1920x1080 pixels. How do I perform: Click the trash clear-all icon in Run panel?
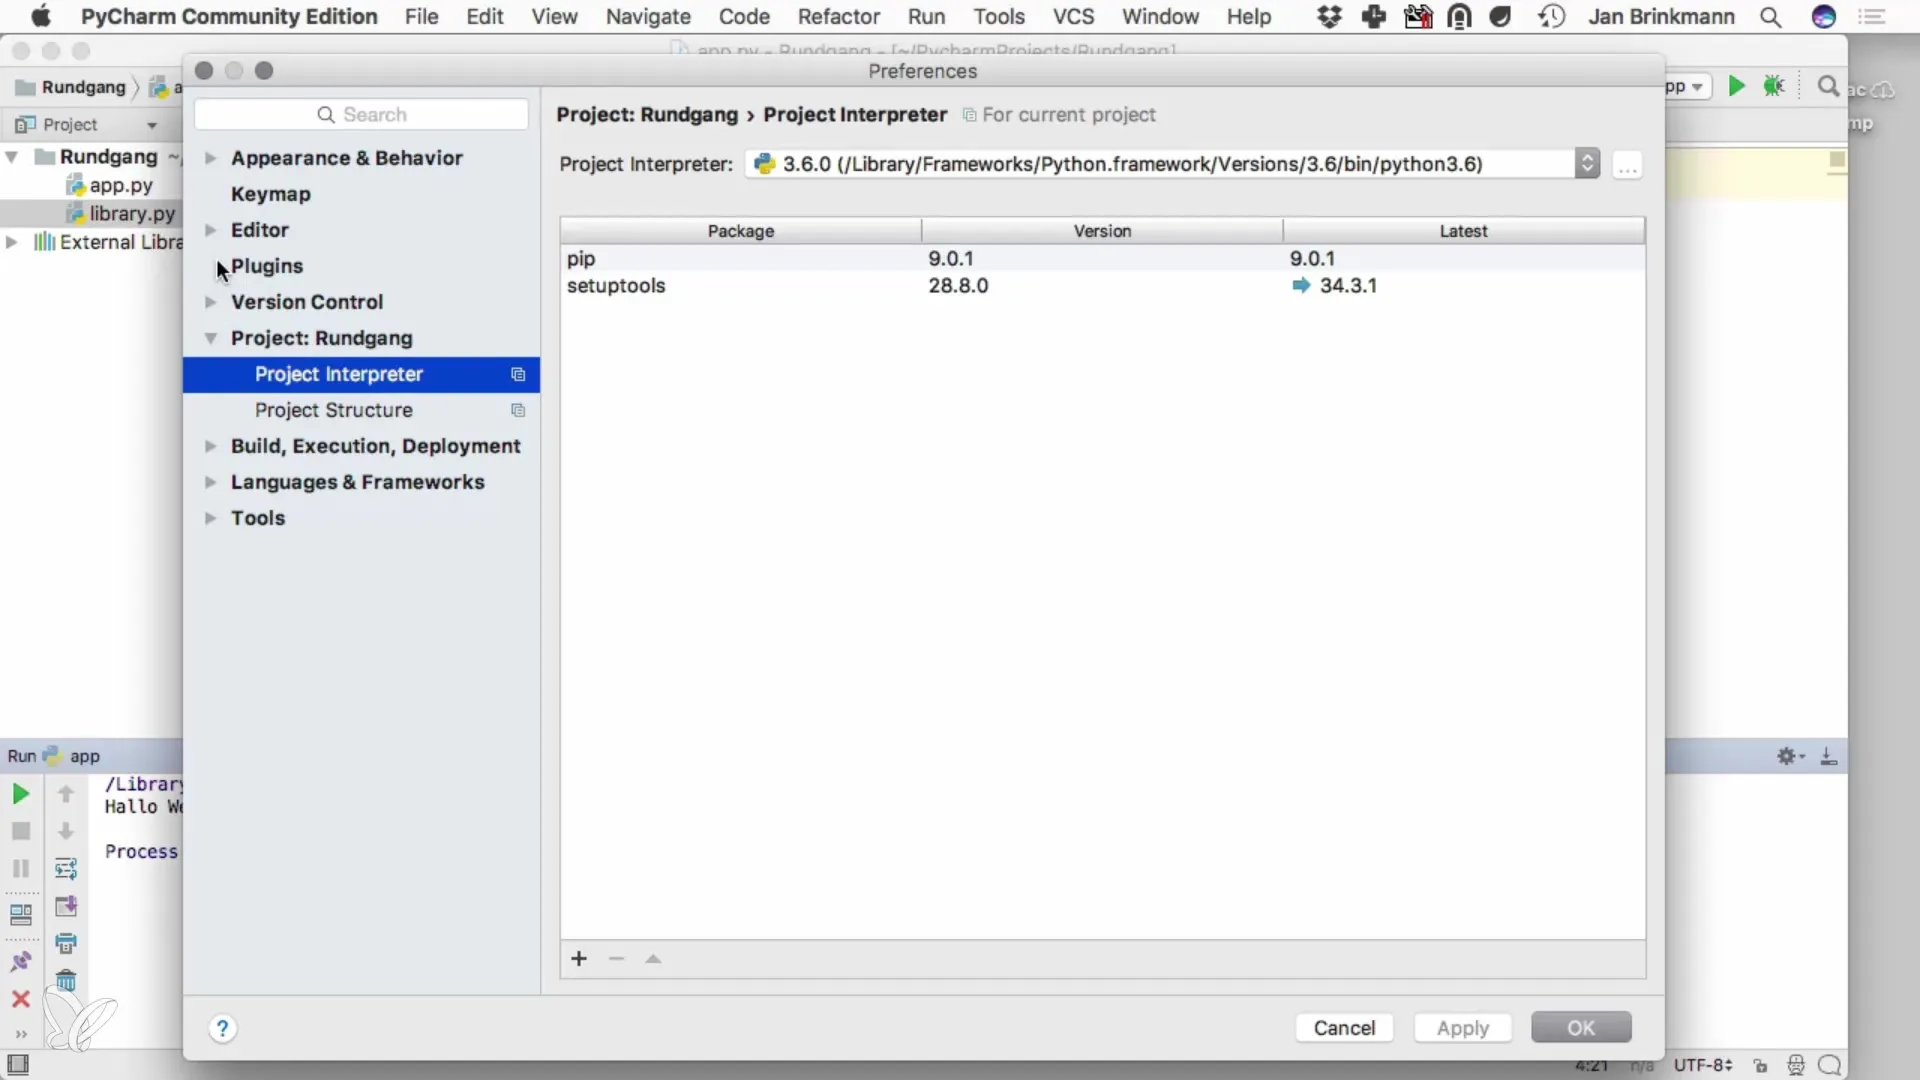[x=66, y=981]
